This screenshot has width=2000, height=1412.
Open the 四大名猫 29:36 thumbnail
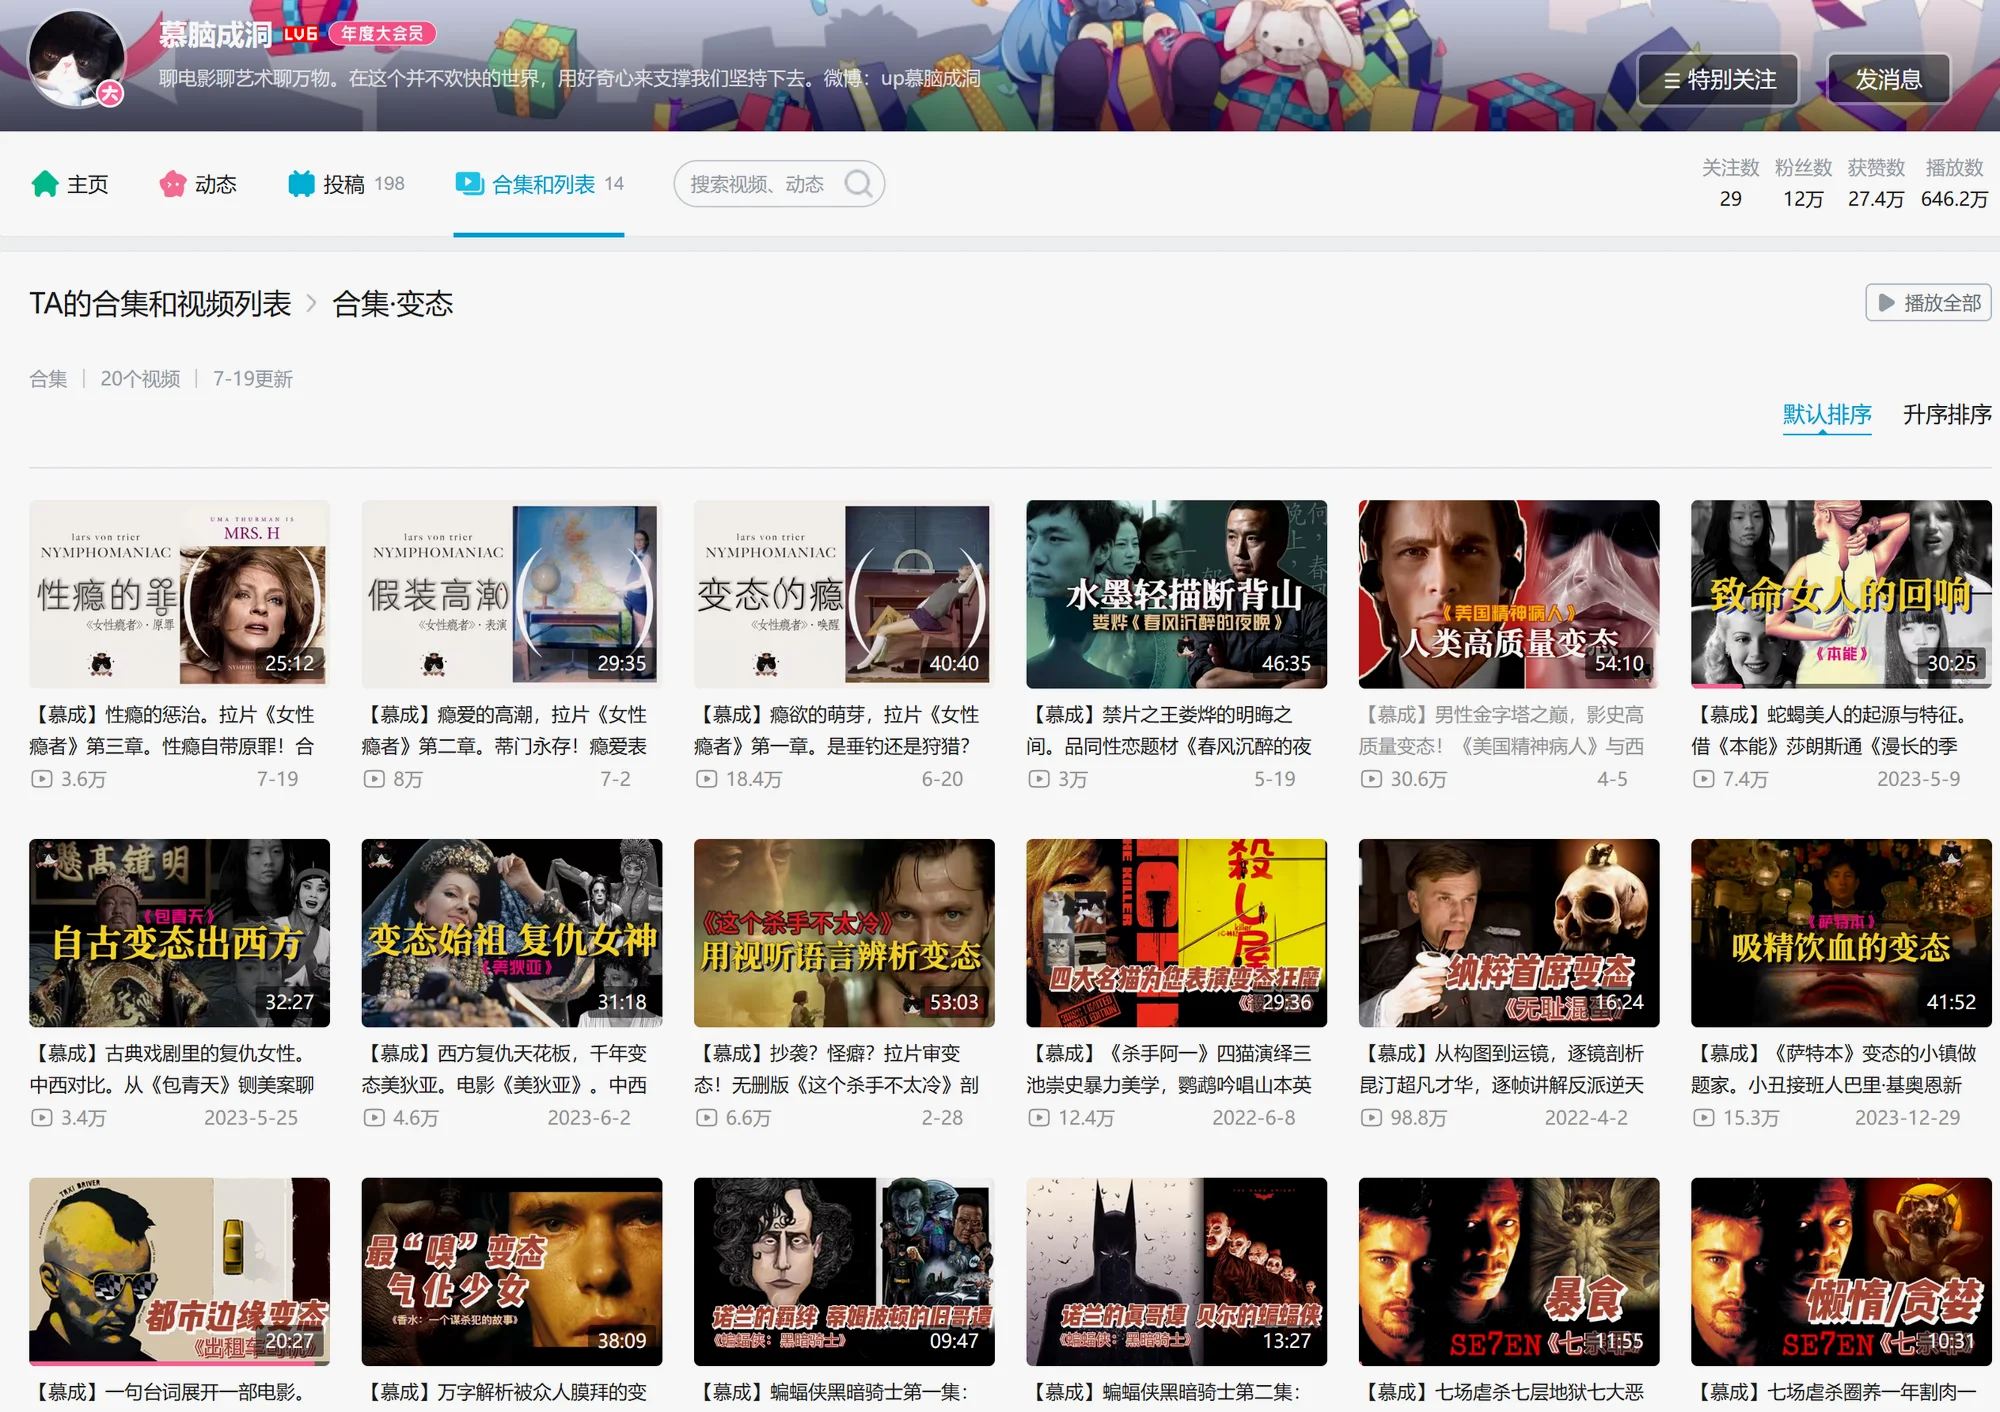point(1176,933)
